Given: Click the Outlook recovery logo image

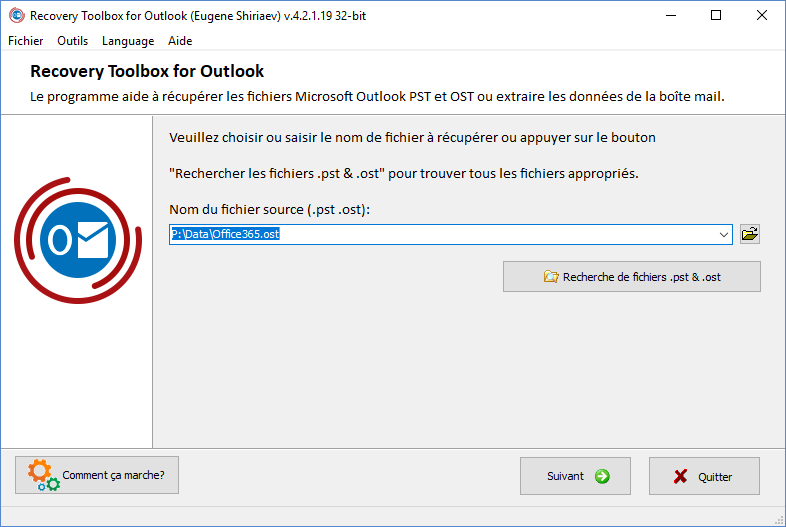Looking at the screenshot, I should 78,240.
